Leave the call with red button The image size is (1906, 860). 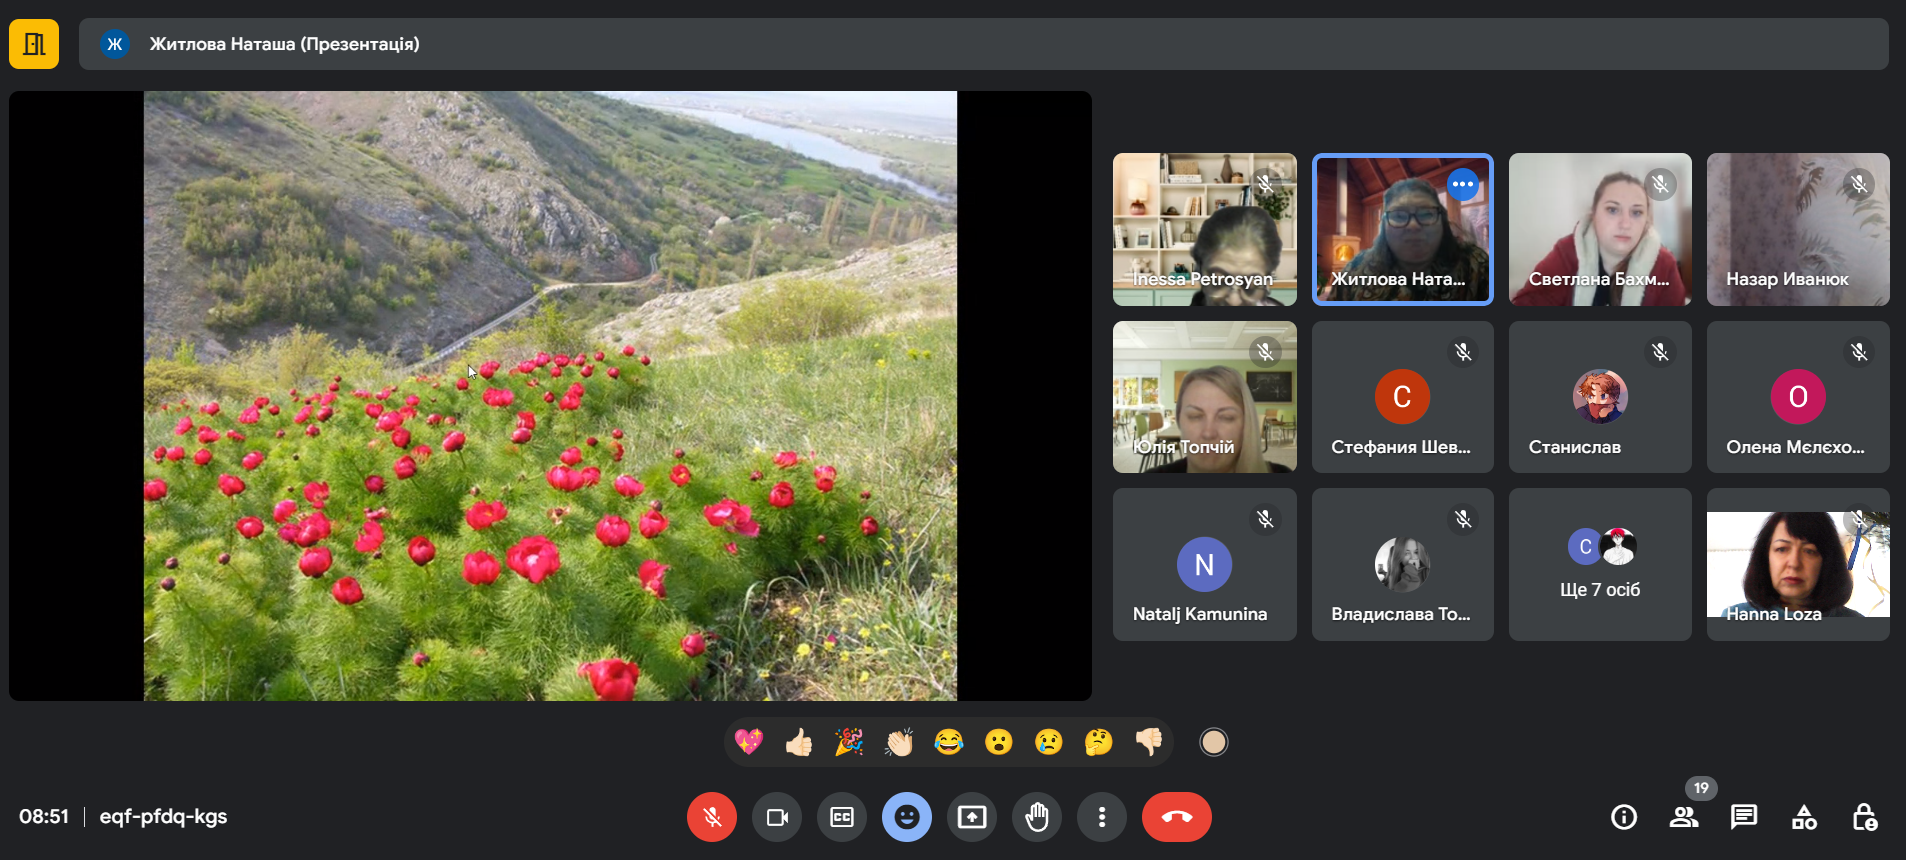coord(1176,817)
